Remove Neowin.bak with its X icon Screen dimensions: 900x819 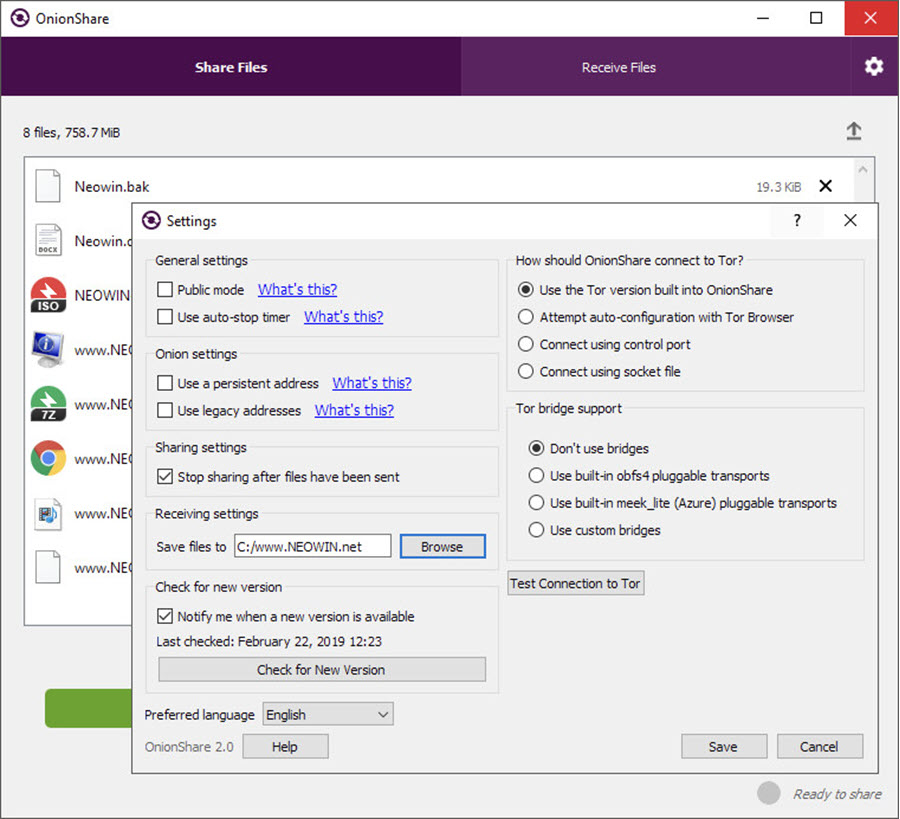pos(825,186)
